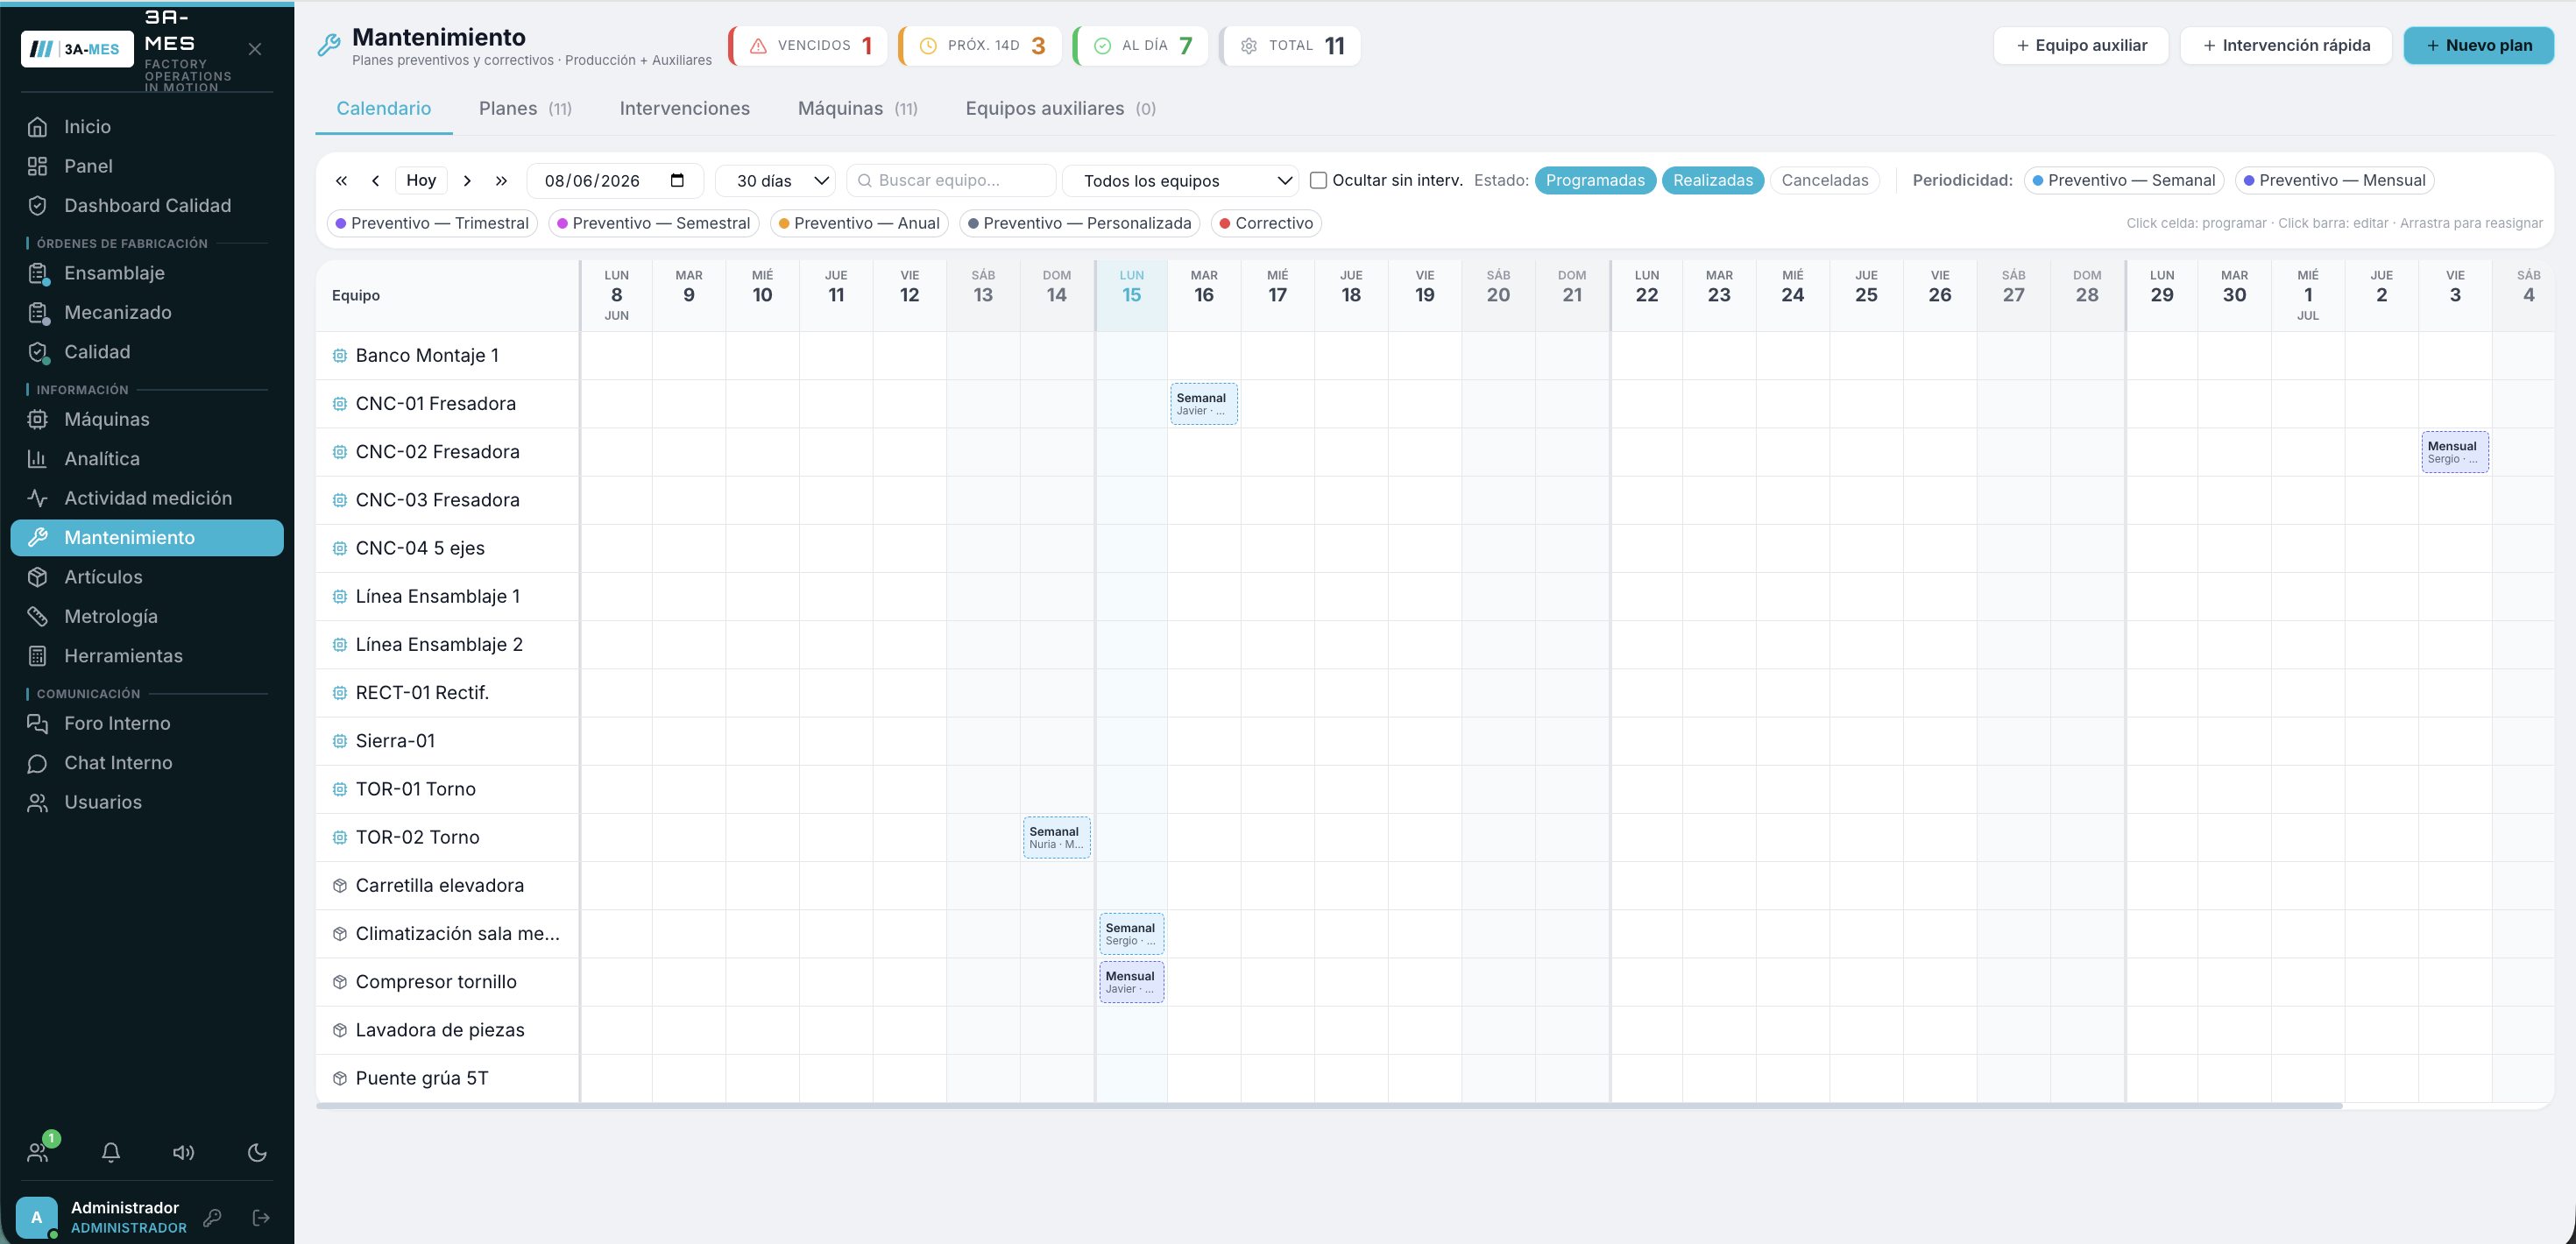Click Nuevo plan button

(x=2478, y=46)
